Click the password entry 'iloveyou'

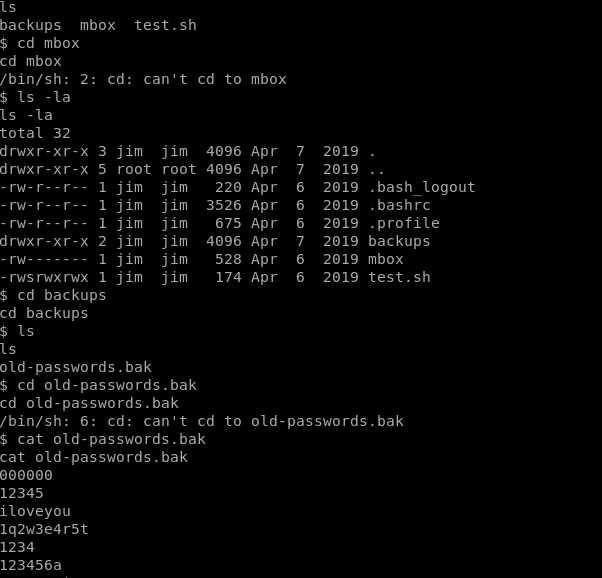click(35, 512)
